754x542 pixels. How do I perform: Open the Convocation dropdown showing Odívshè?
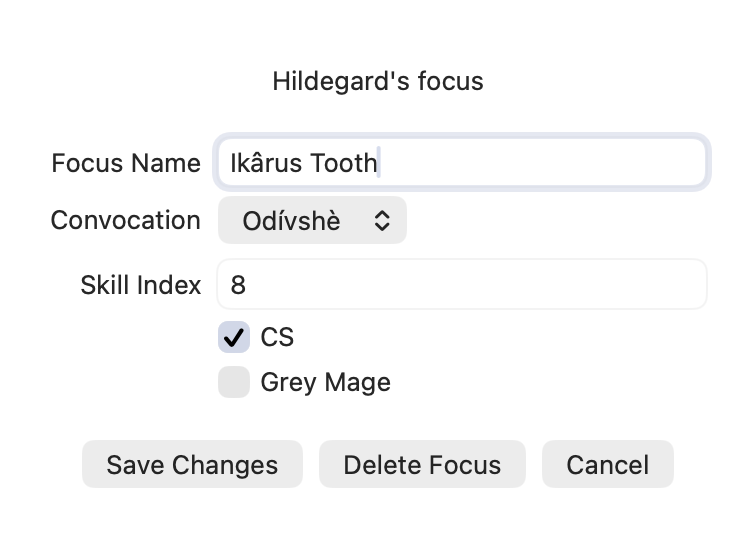[x=312, y=221]
